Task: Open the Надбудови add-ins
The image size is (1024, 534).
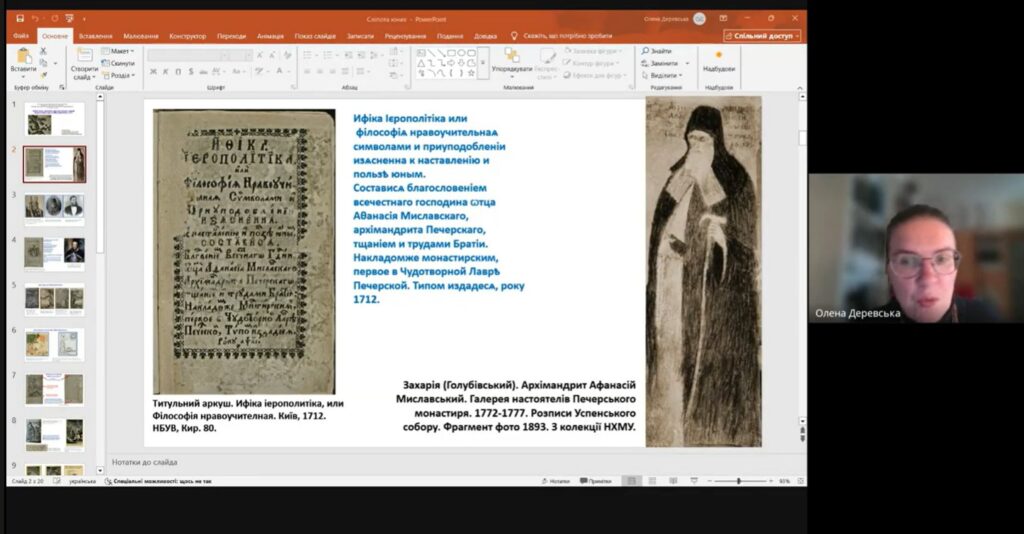Action: tap(719, 61)
